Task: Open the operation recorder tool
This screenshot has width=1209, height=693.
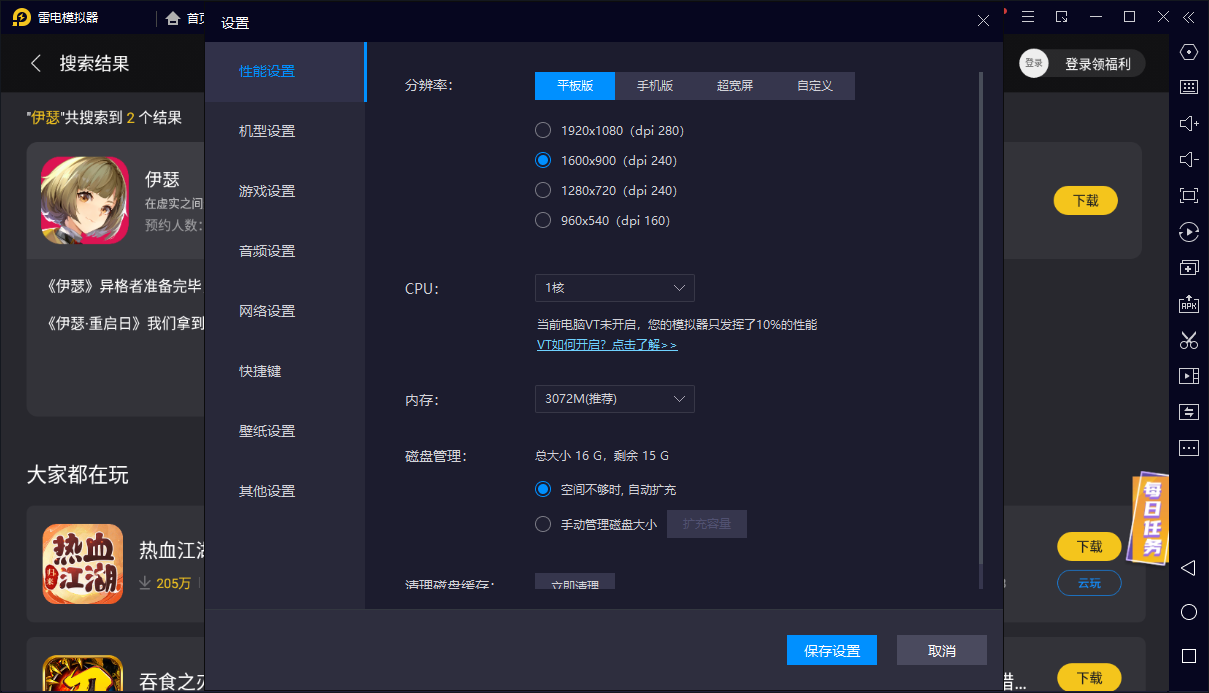Action: pos(1188,231)
